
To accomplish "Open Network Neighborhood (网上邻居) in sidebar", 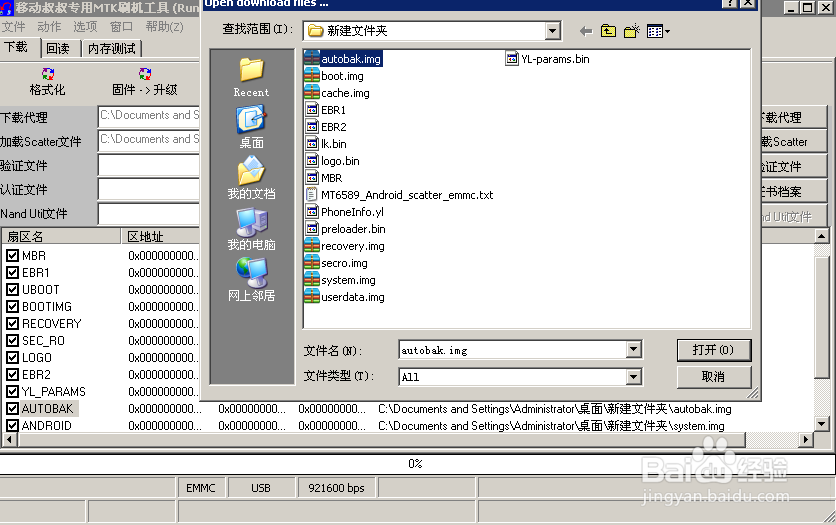I will [x=251, y=280].
